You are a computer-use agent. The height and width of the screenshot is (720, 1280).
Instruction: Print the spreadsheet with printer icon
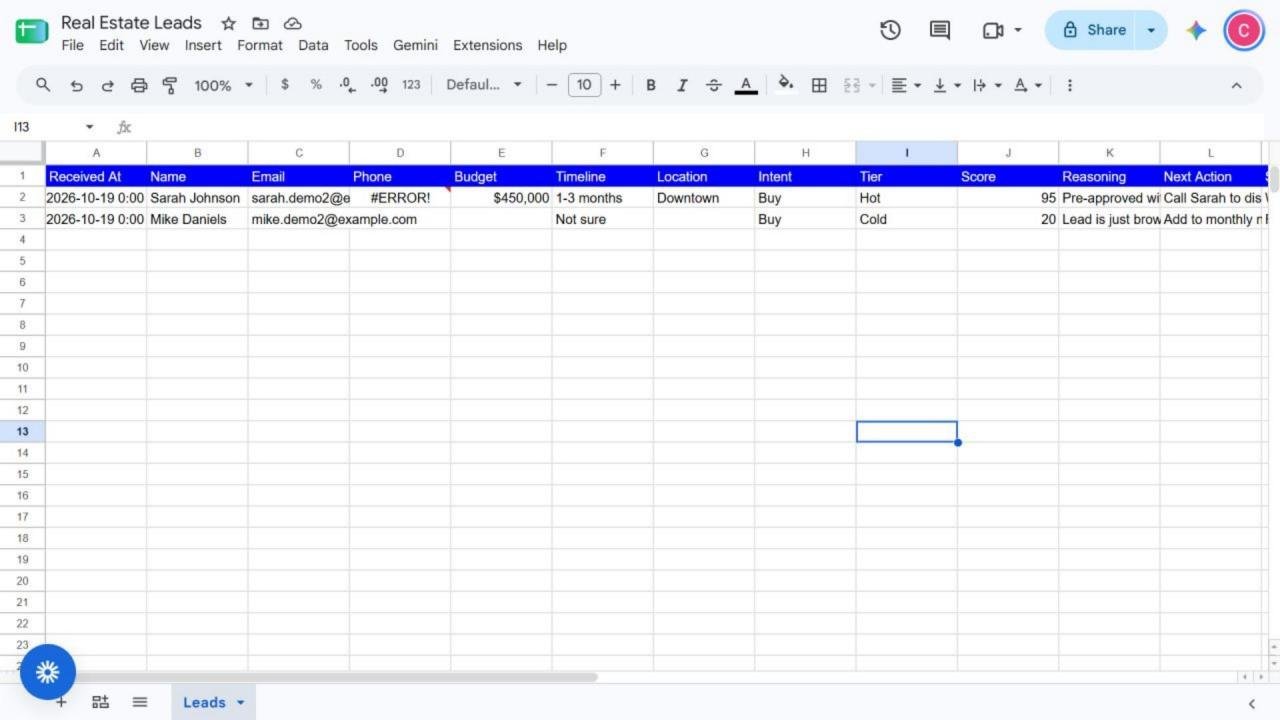[x=139, y=85]
